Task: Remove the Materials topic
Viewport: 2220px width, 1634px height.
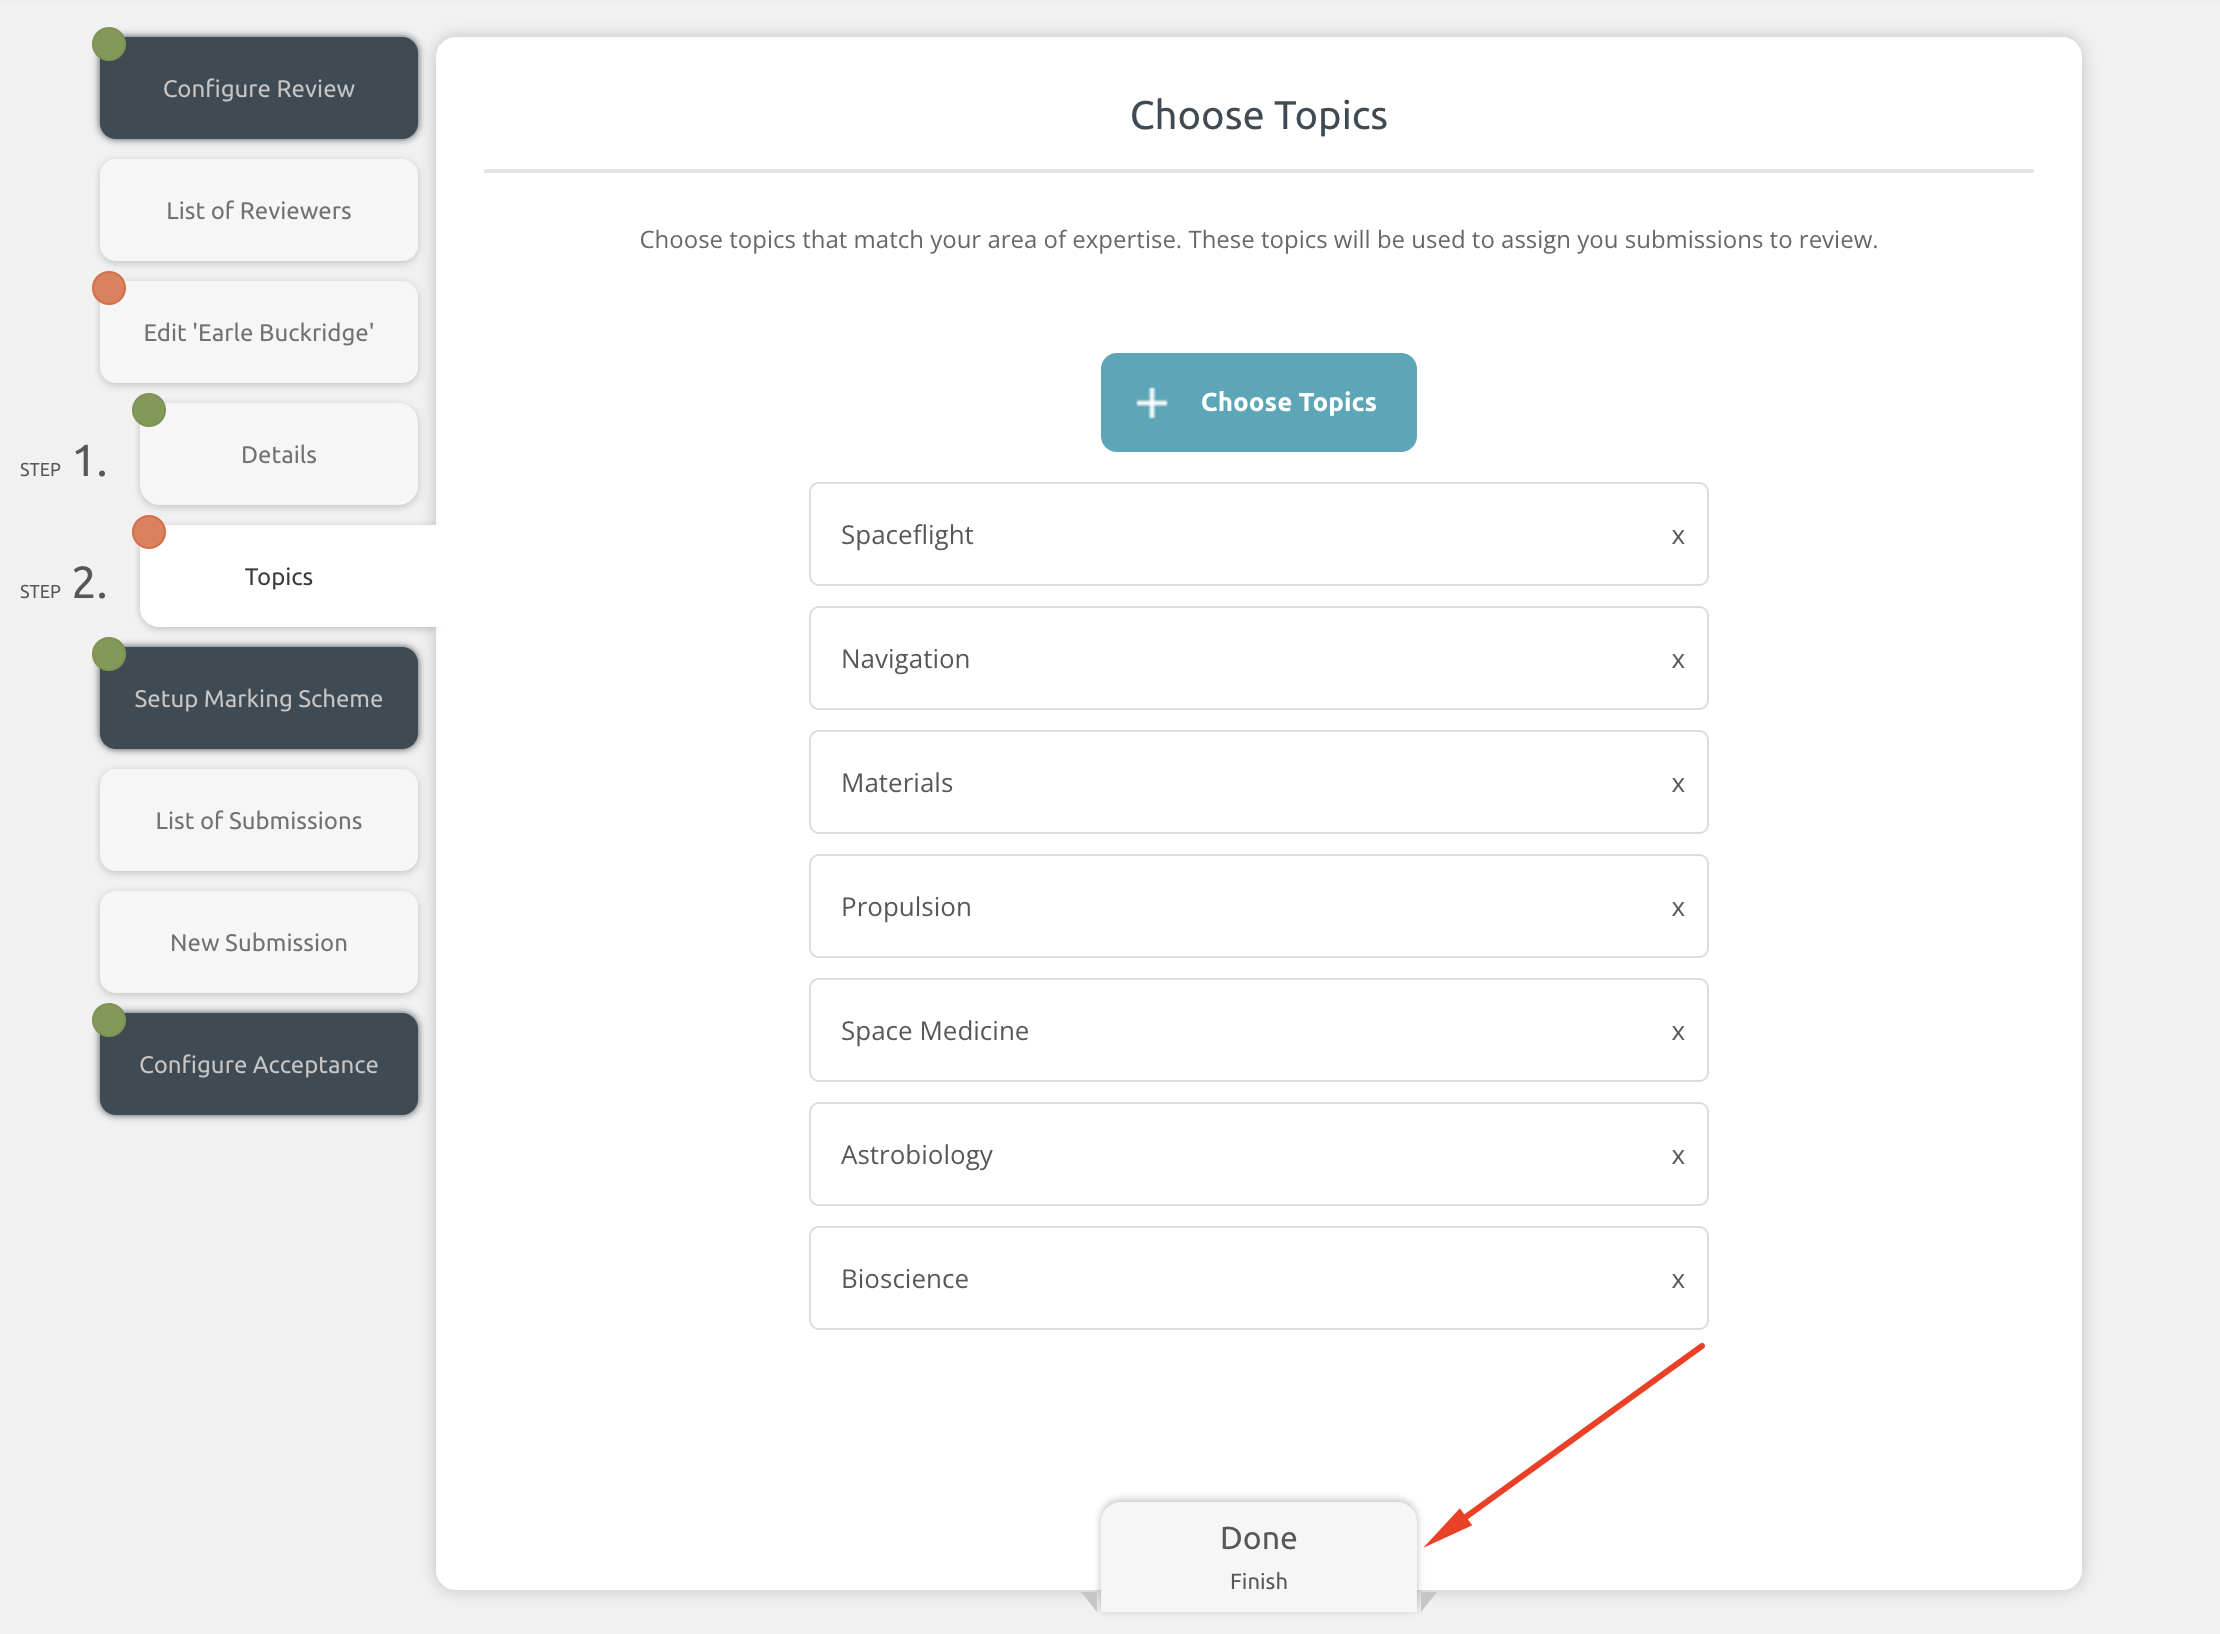Action: [1678, 784]
